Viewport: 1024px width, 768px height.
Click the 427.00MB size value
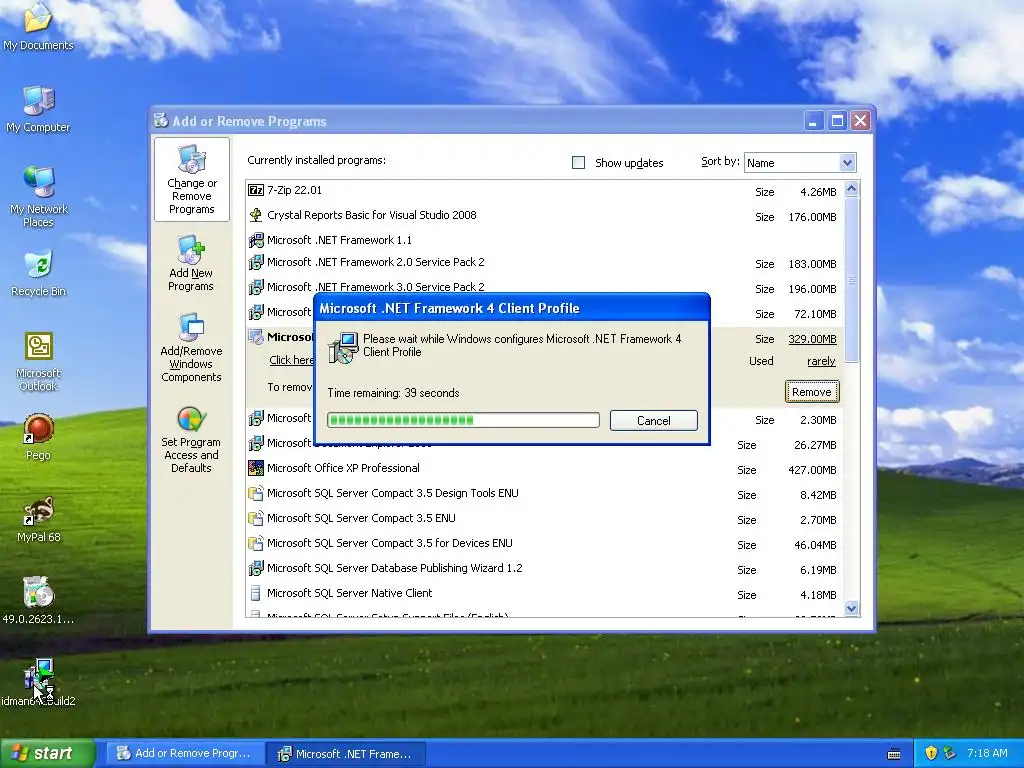(x=812, y=470)
